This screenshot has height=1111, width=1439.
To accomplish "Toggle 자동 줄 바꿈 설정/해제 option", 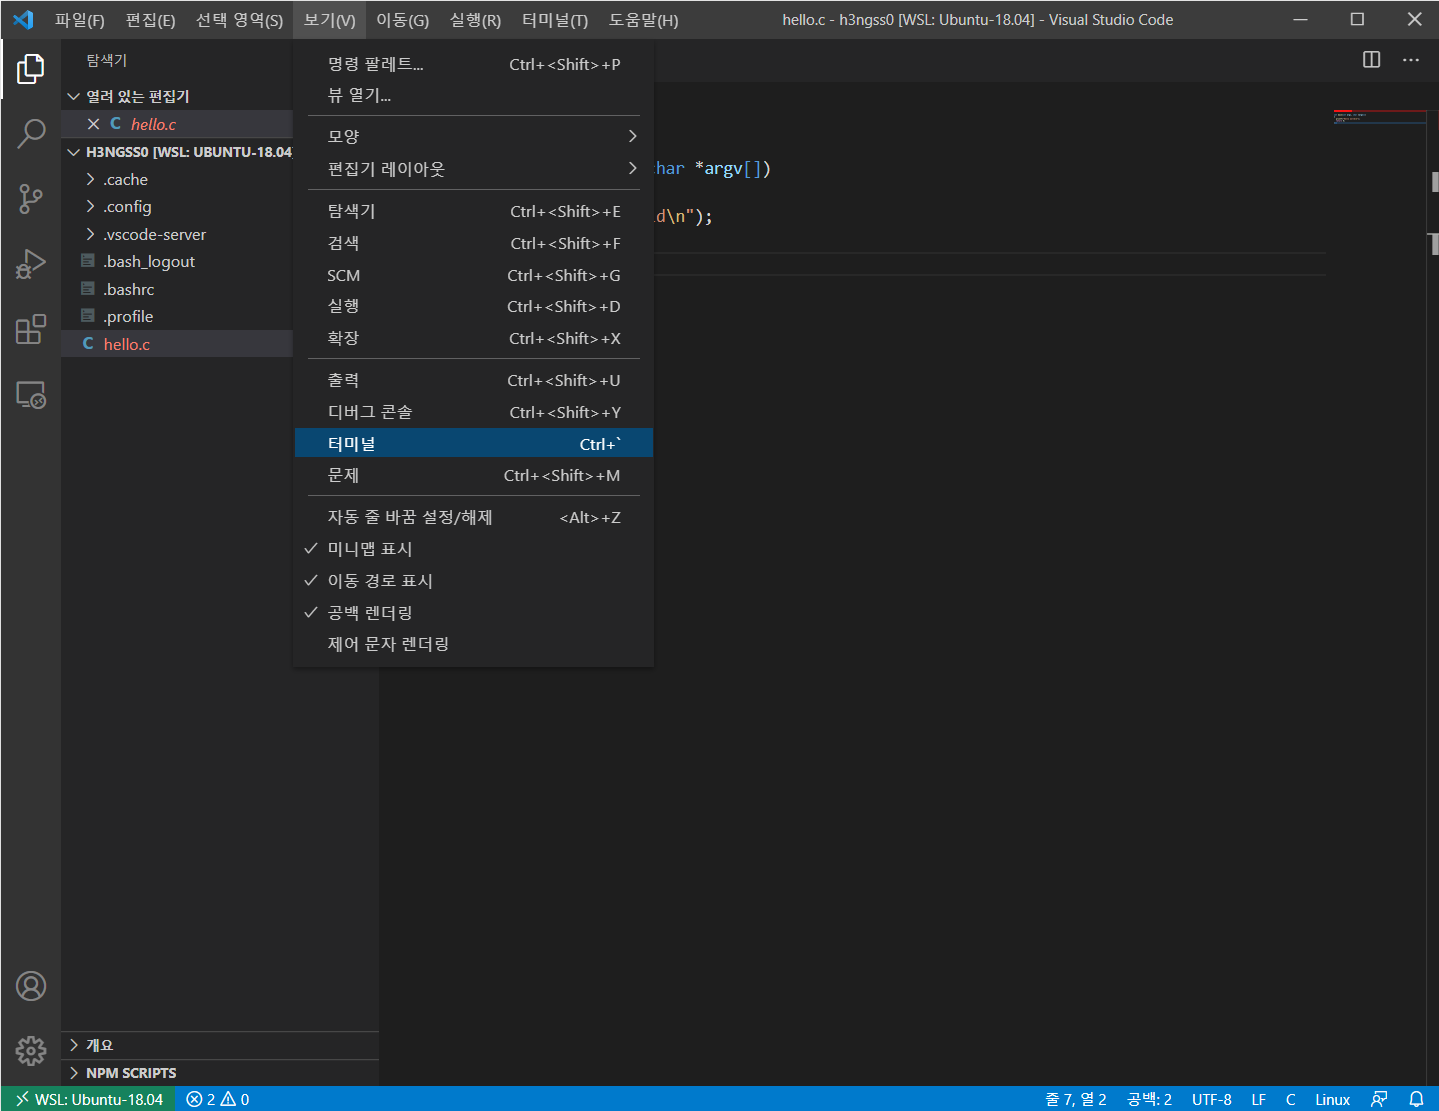I will coord(474,517).
